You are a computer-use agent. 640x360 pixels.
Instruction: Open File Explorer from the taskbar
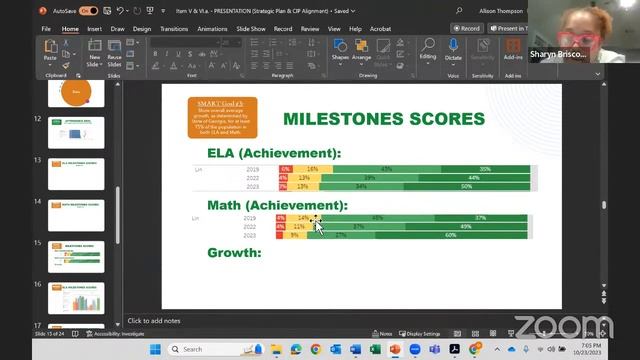coord(276,349)
